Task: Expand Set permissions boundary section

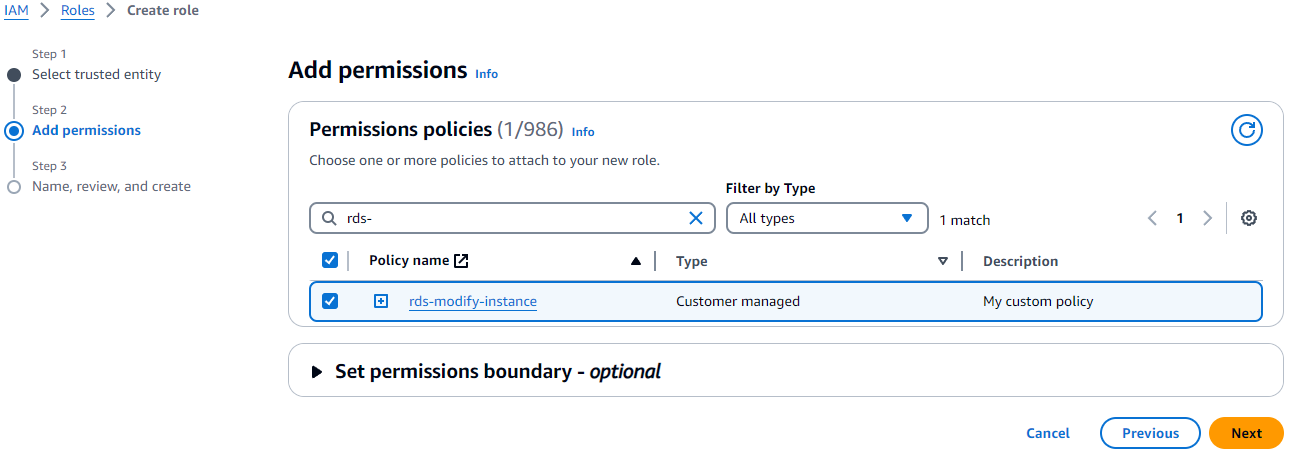Action: 317,372
